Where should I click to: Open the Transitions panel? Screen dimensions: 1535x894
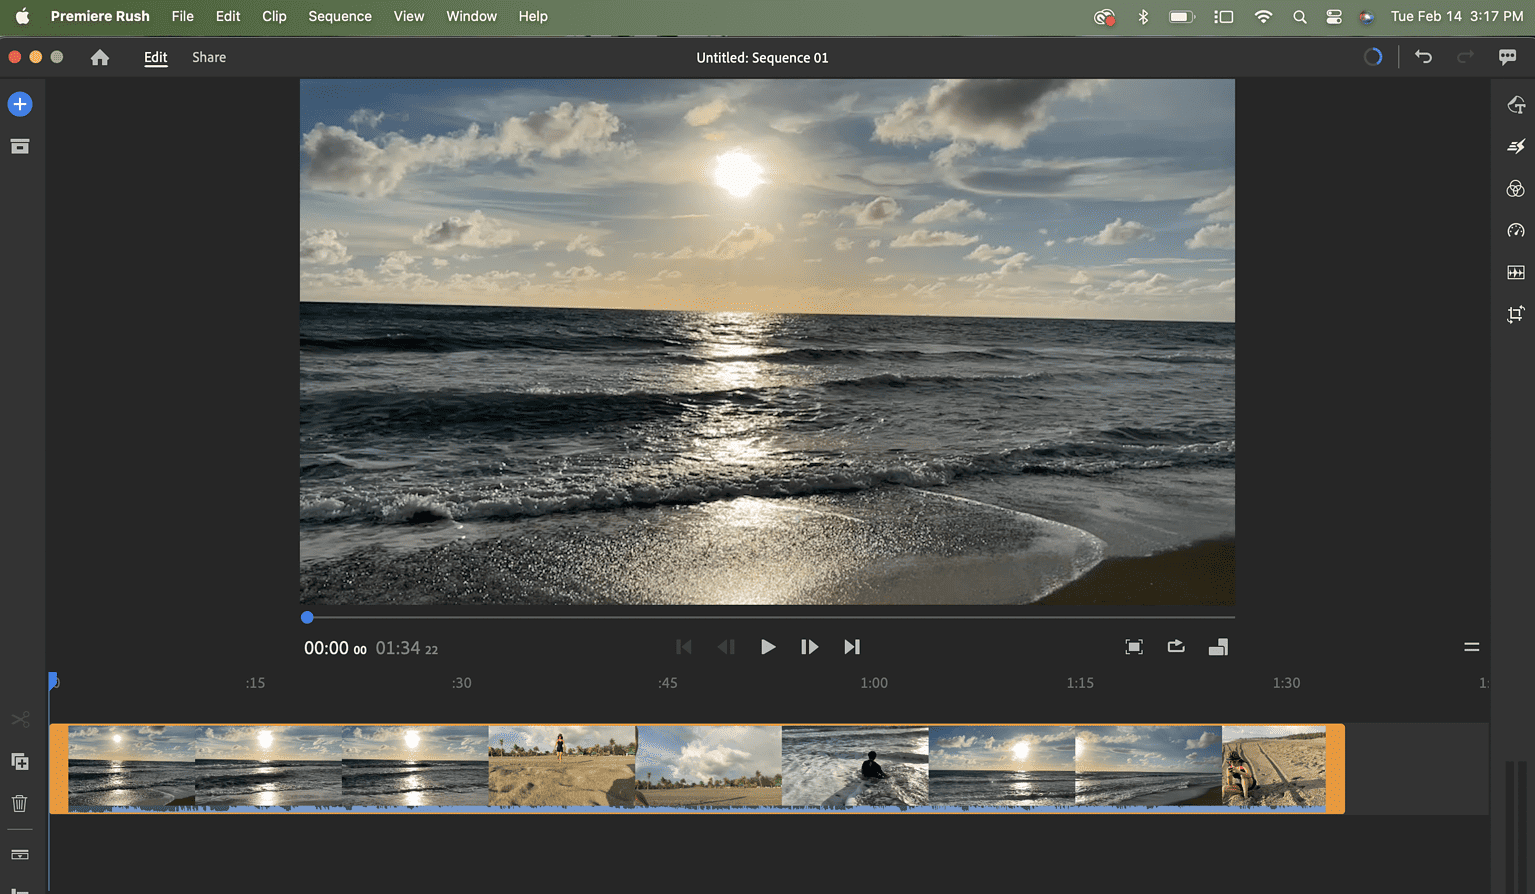point(1516,146)
